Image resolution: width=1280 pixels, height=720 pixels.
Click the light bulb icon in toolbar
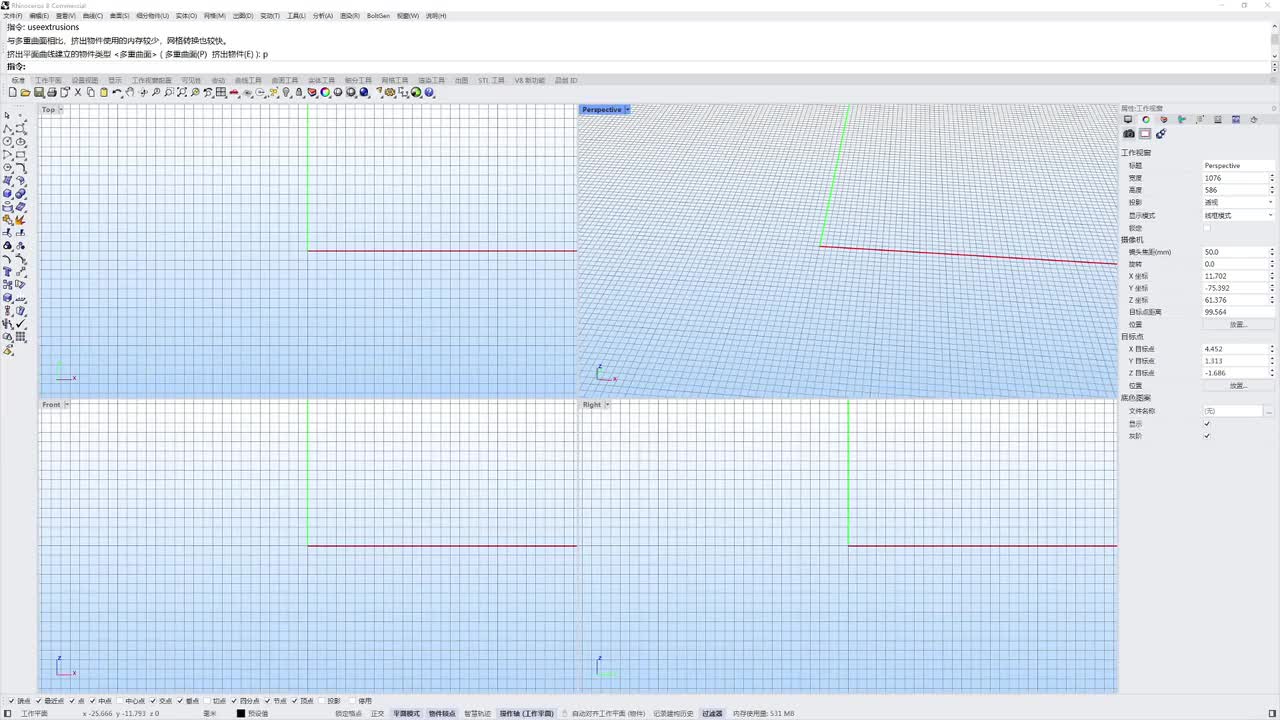pos(286,92)
